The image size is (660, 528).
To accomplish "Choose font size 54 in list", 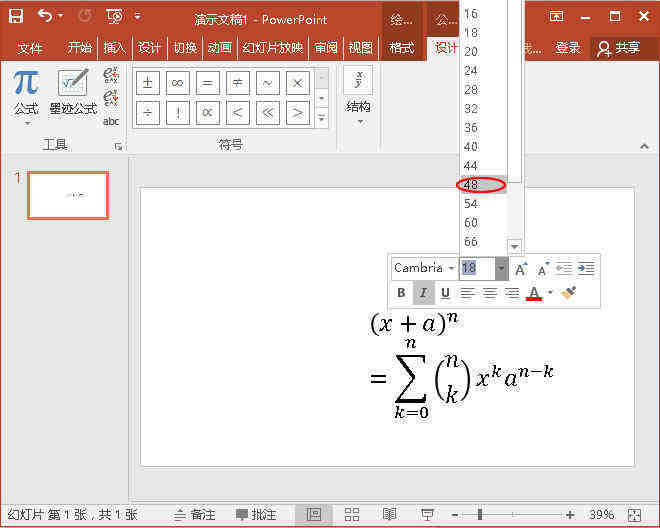I will [483, 204].
